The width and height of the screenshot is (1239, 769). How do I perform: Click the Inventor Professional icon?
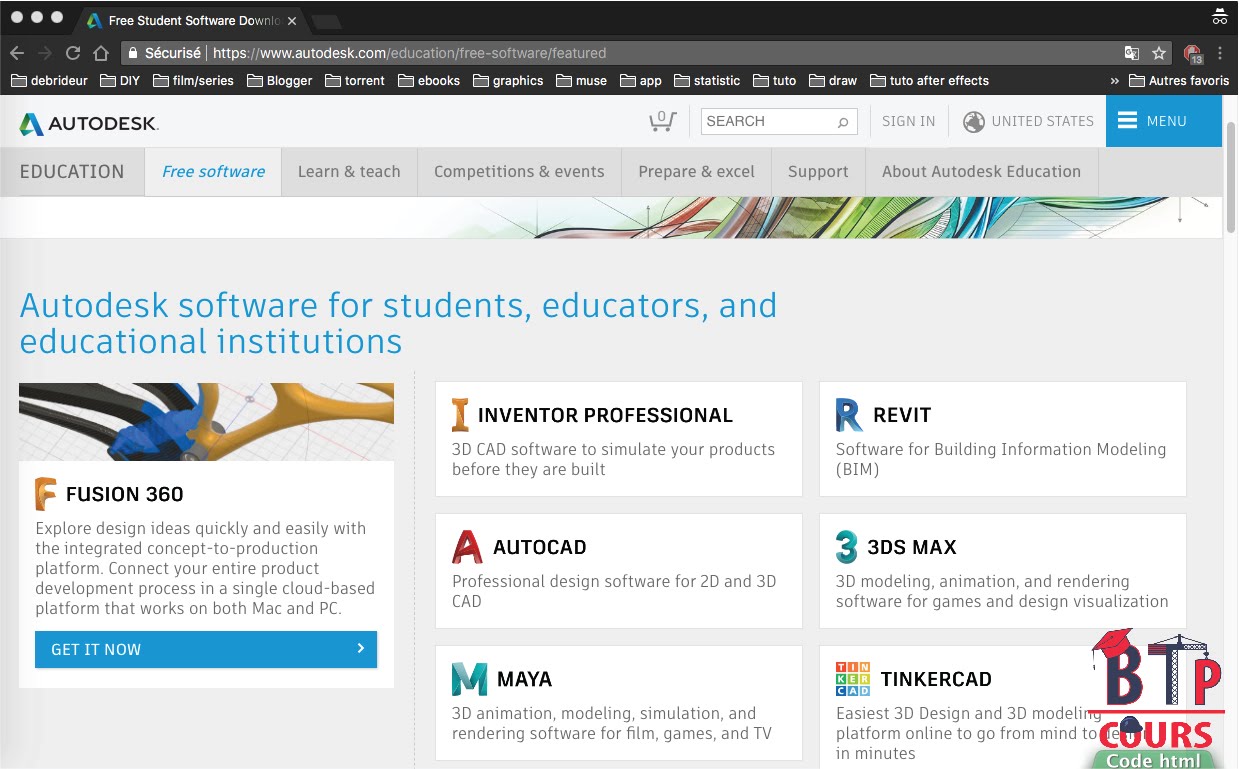(460, 415)
